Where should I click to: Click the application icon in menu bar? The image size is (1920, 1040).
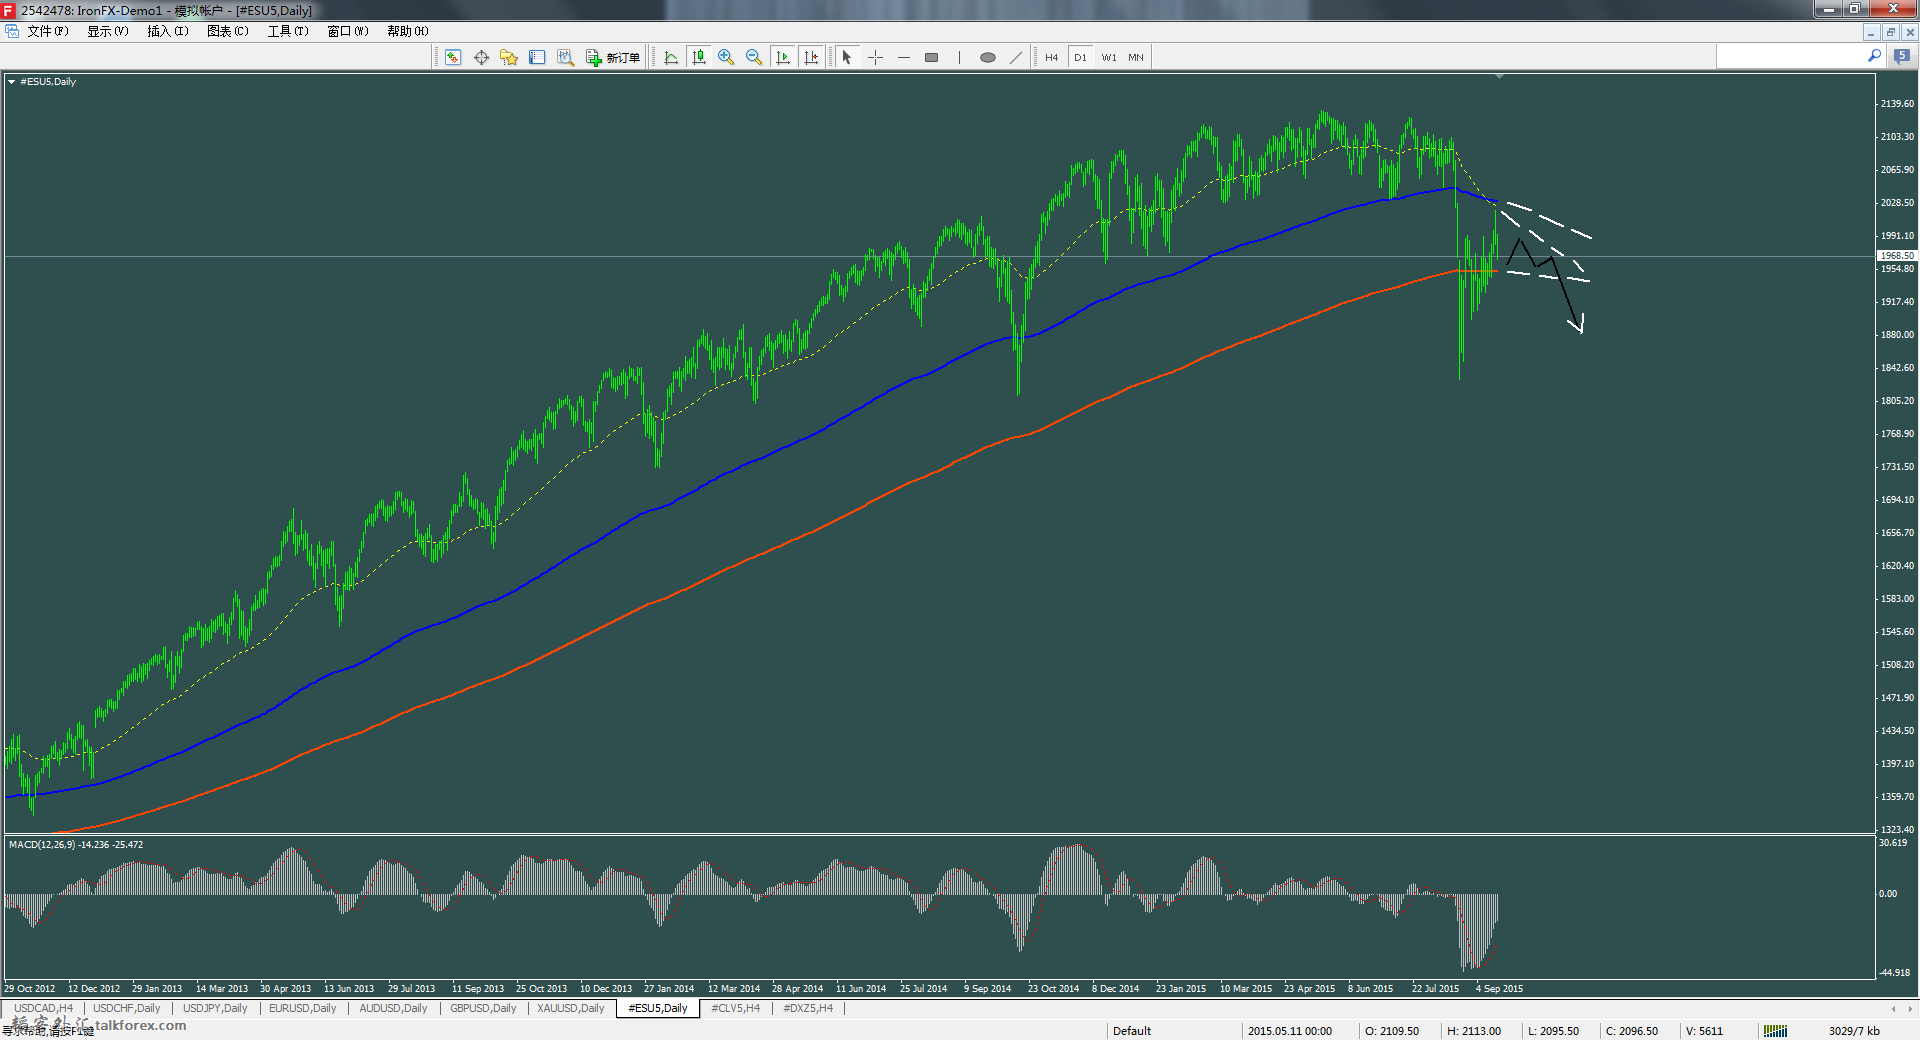12,31
